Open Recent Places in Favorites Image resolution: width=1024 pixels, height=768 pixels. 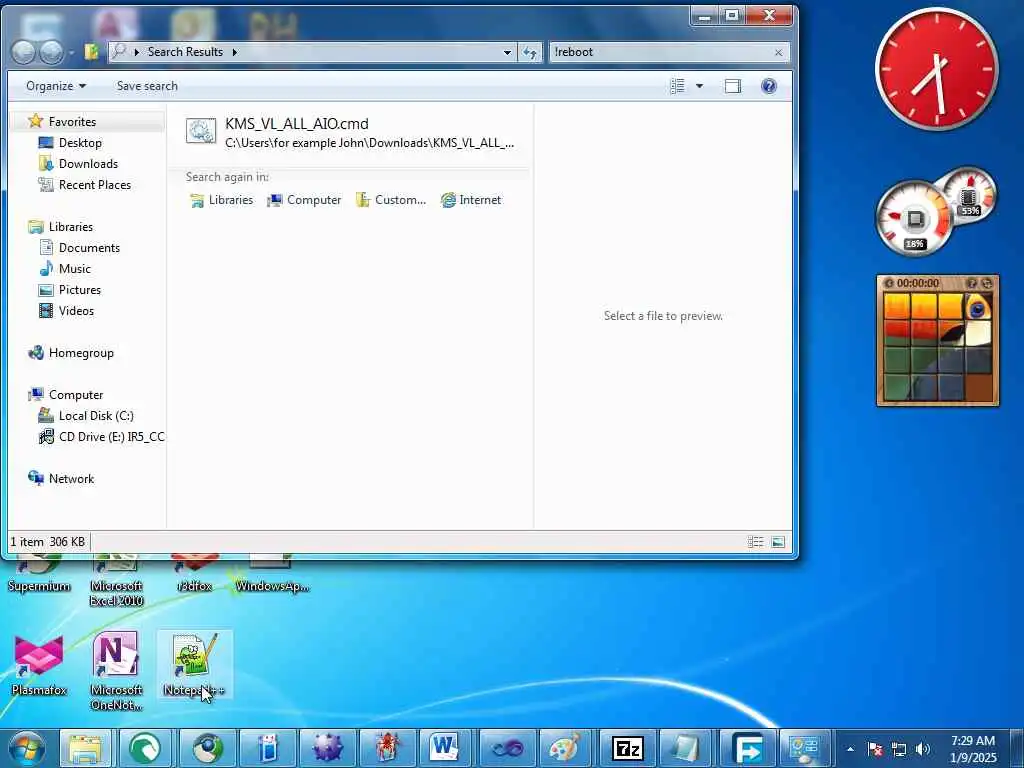(95, 185)
